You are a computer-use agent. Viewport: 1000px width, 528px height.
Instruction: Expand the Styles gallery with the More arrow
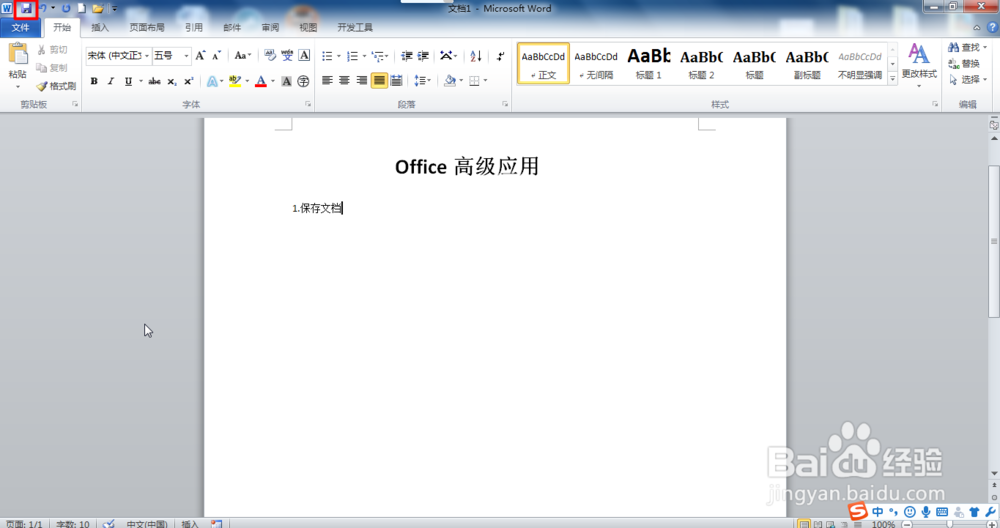click(x=892, y=78)
